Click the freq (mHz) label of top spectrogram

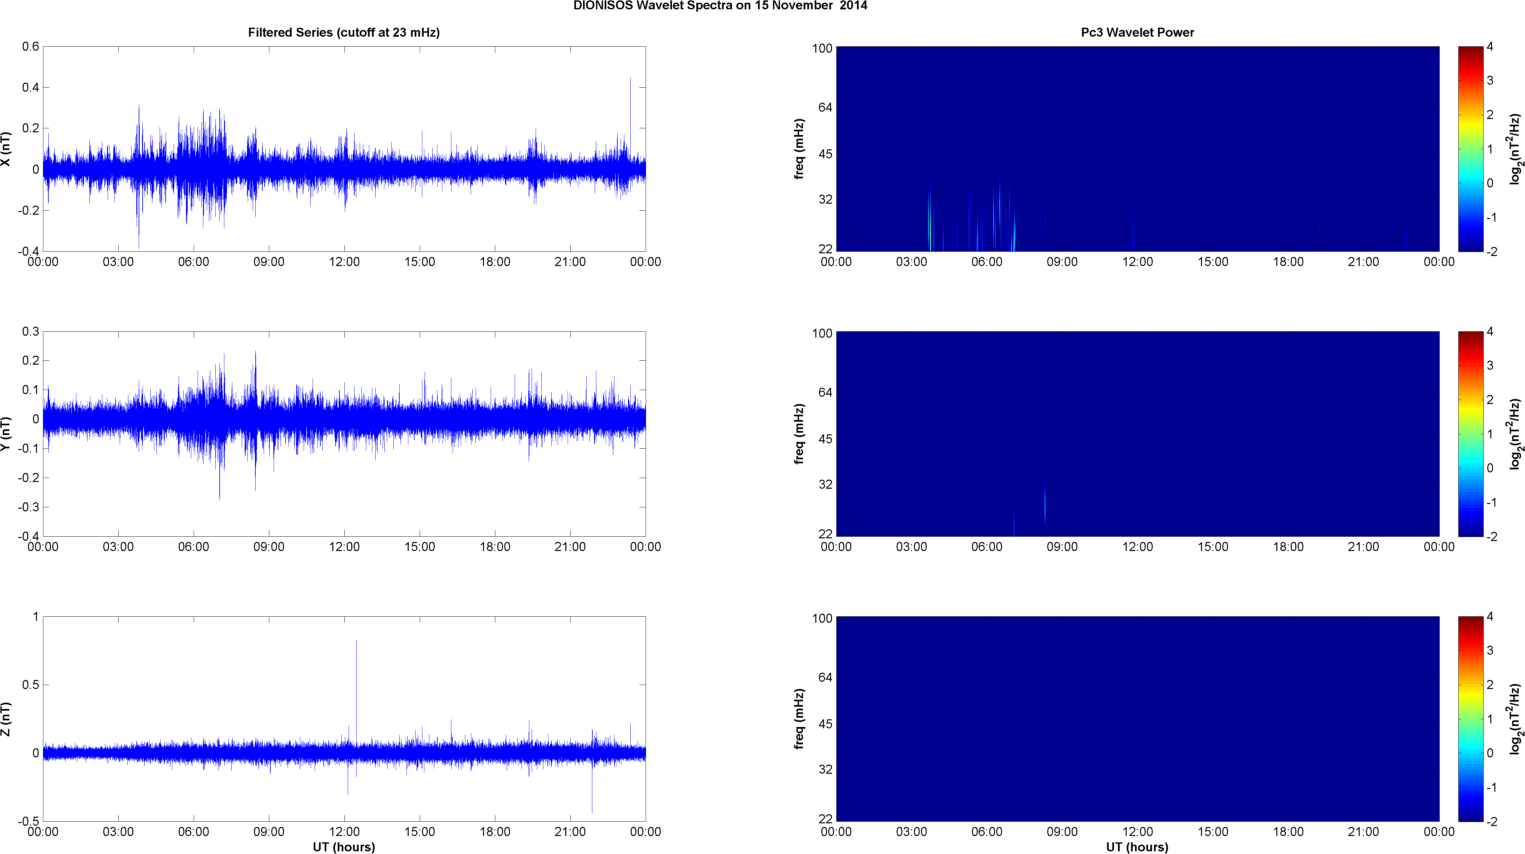(800, 149)
